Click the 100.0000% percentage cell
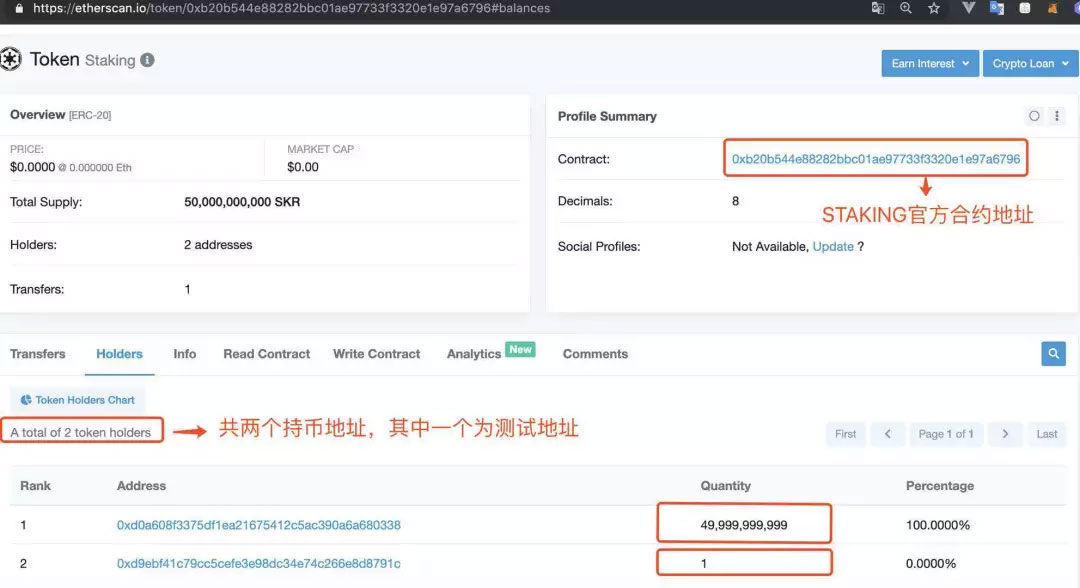1080x588 pixels. coord(937,525)
